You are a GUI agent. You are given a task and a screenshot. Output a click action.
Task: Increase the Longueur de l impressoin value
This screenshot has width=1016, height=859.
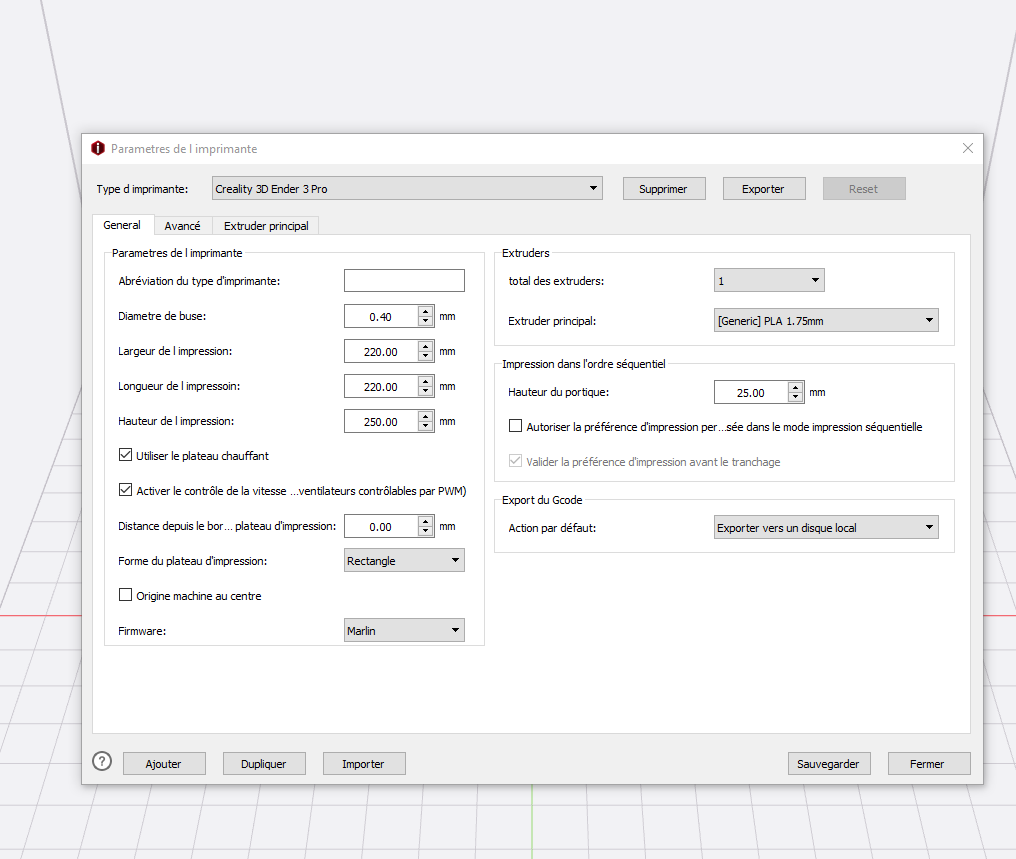(x=425, y=381)
